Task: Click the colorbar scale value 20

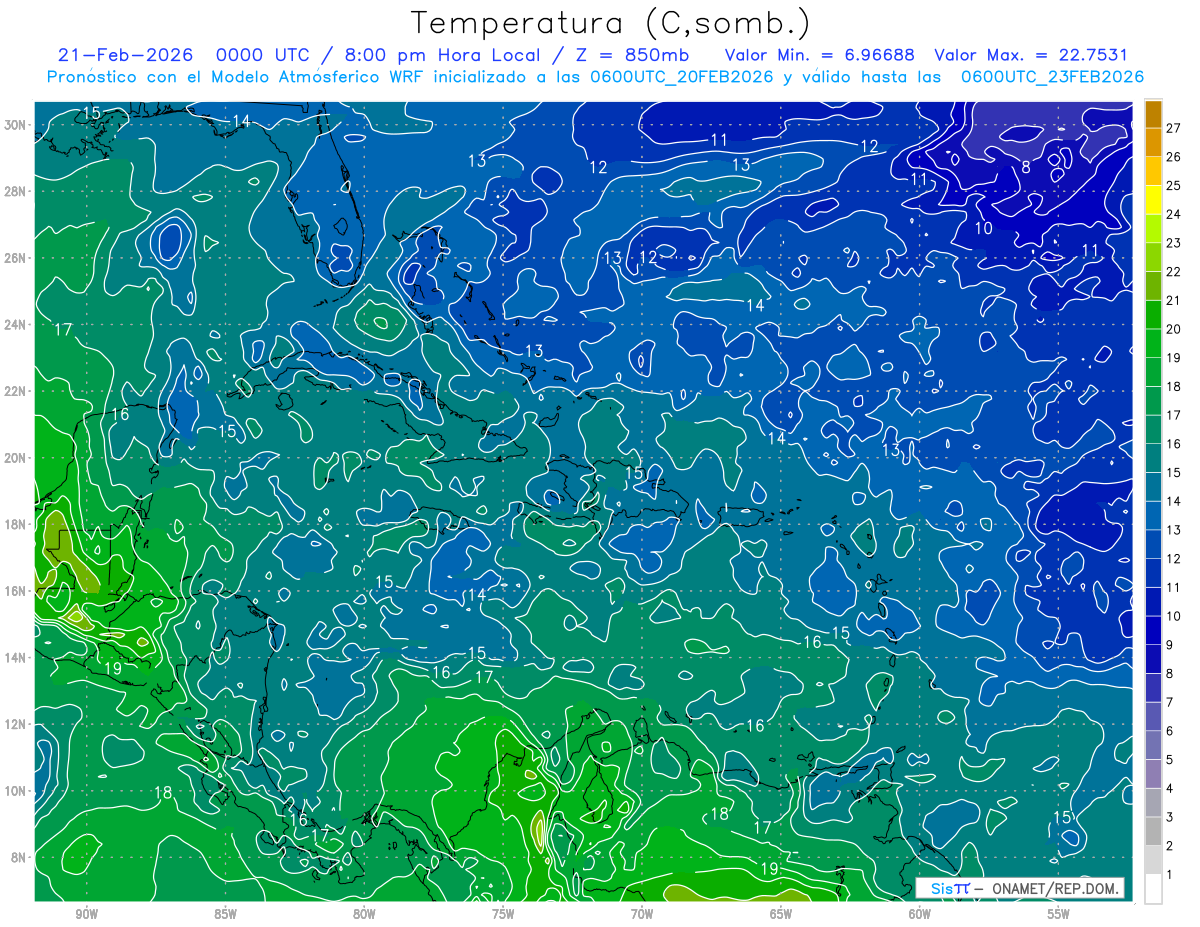Action: 1174,328
